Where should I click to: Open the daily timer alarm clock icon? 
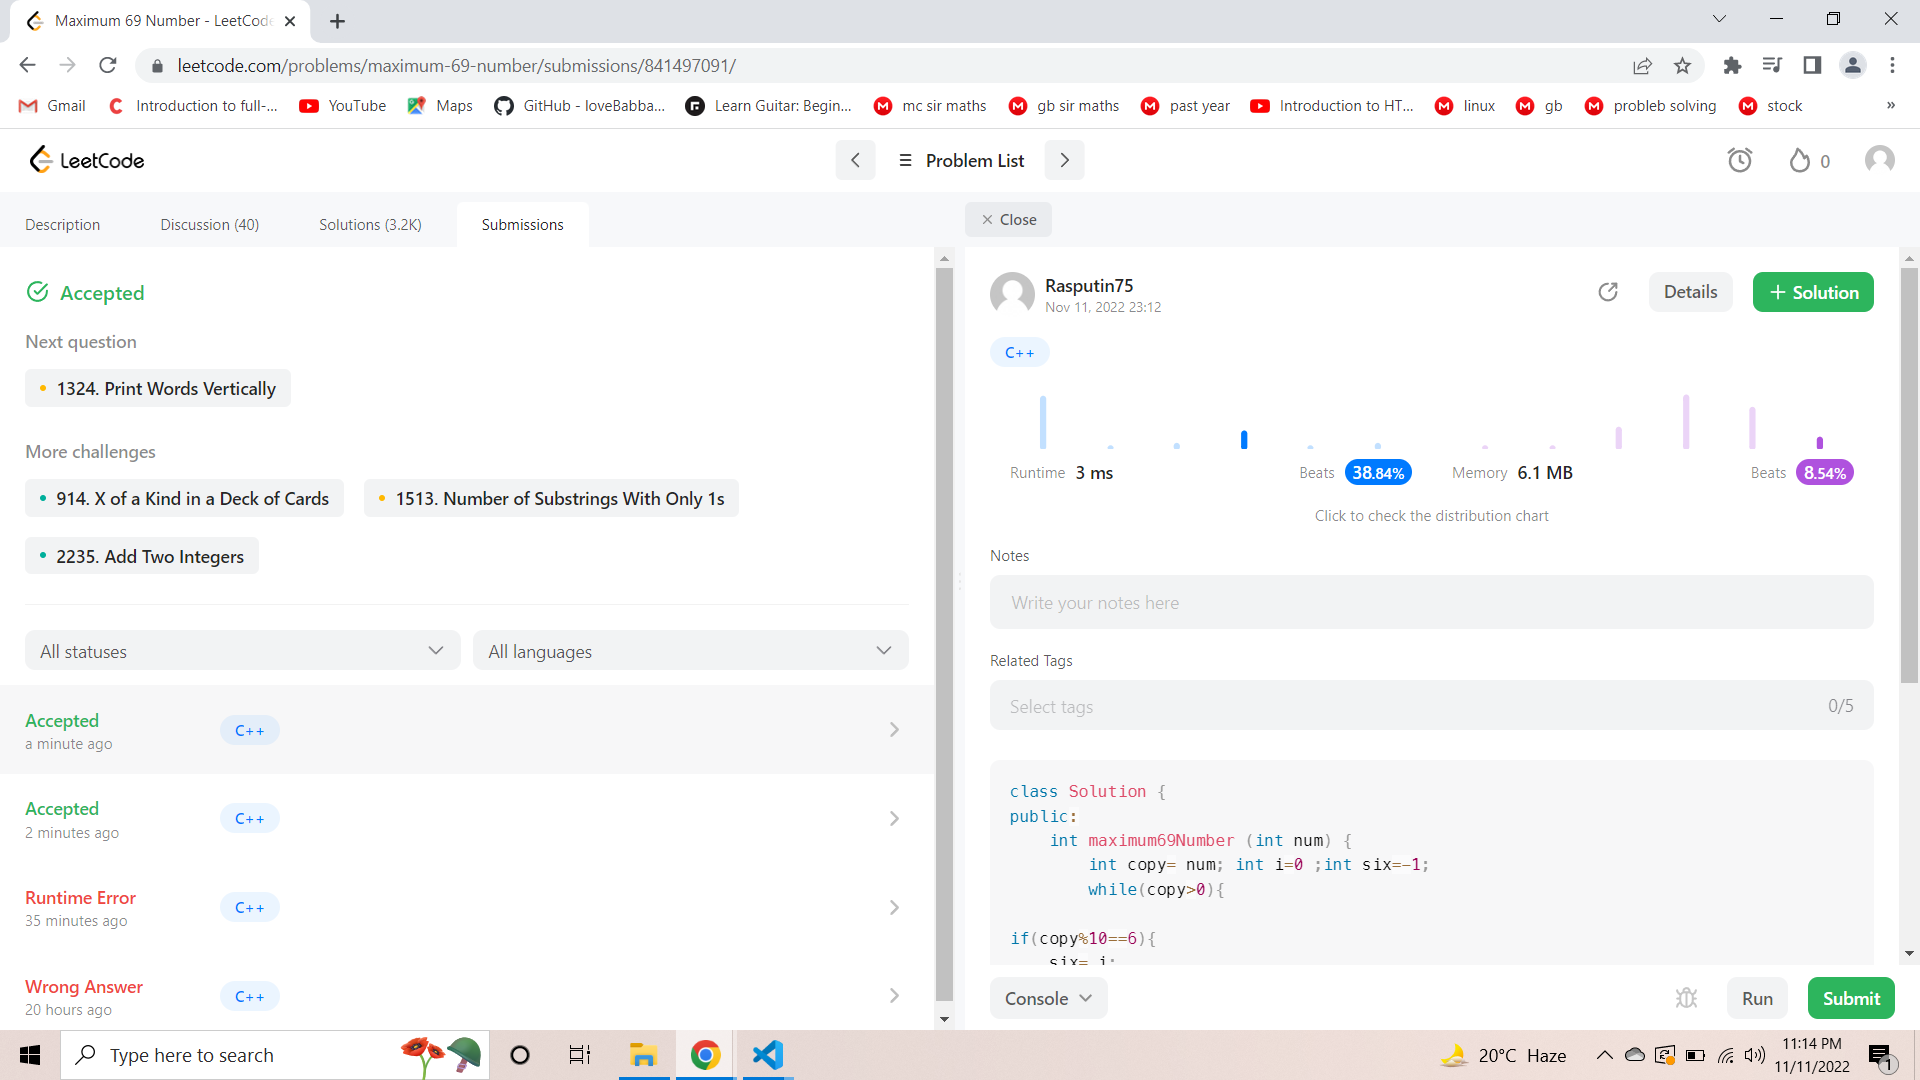pos(1740,160)
